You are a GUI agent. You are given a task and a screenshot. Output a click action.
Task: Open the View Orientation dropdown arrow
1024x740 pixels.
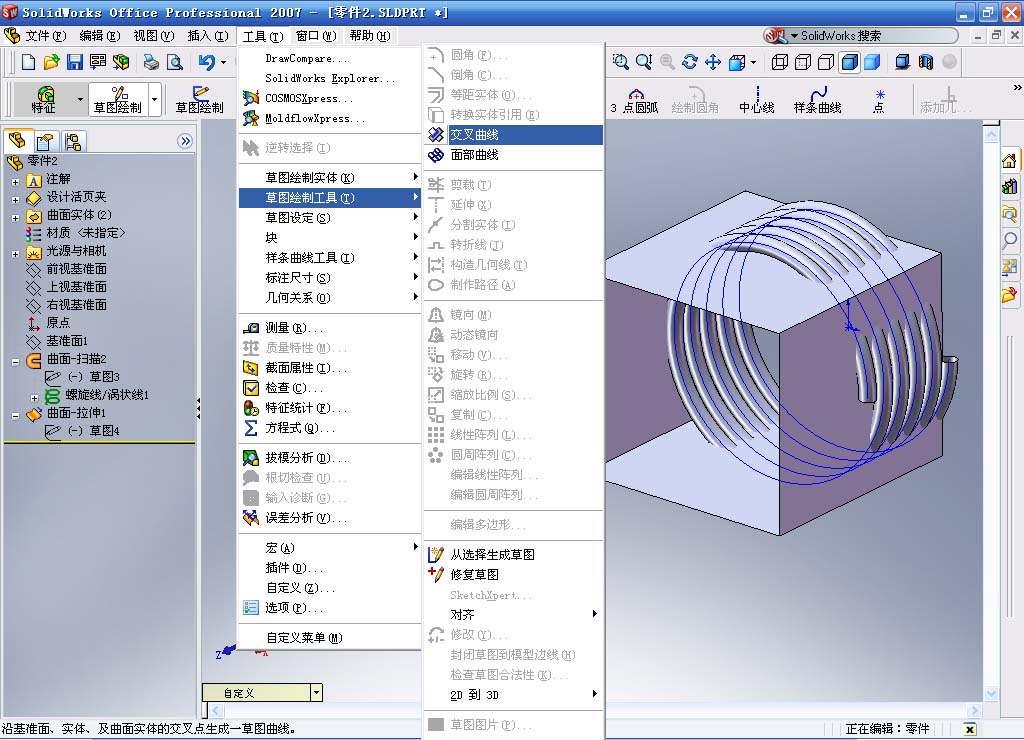point(753,62)
